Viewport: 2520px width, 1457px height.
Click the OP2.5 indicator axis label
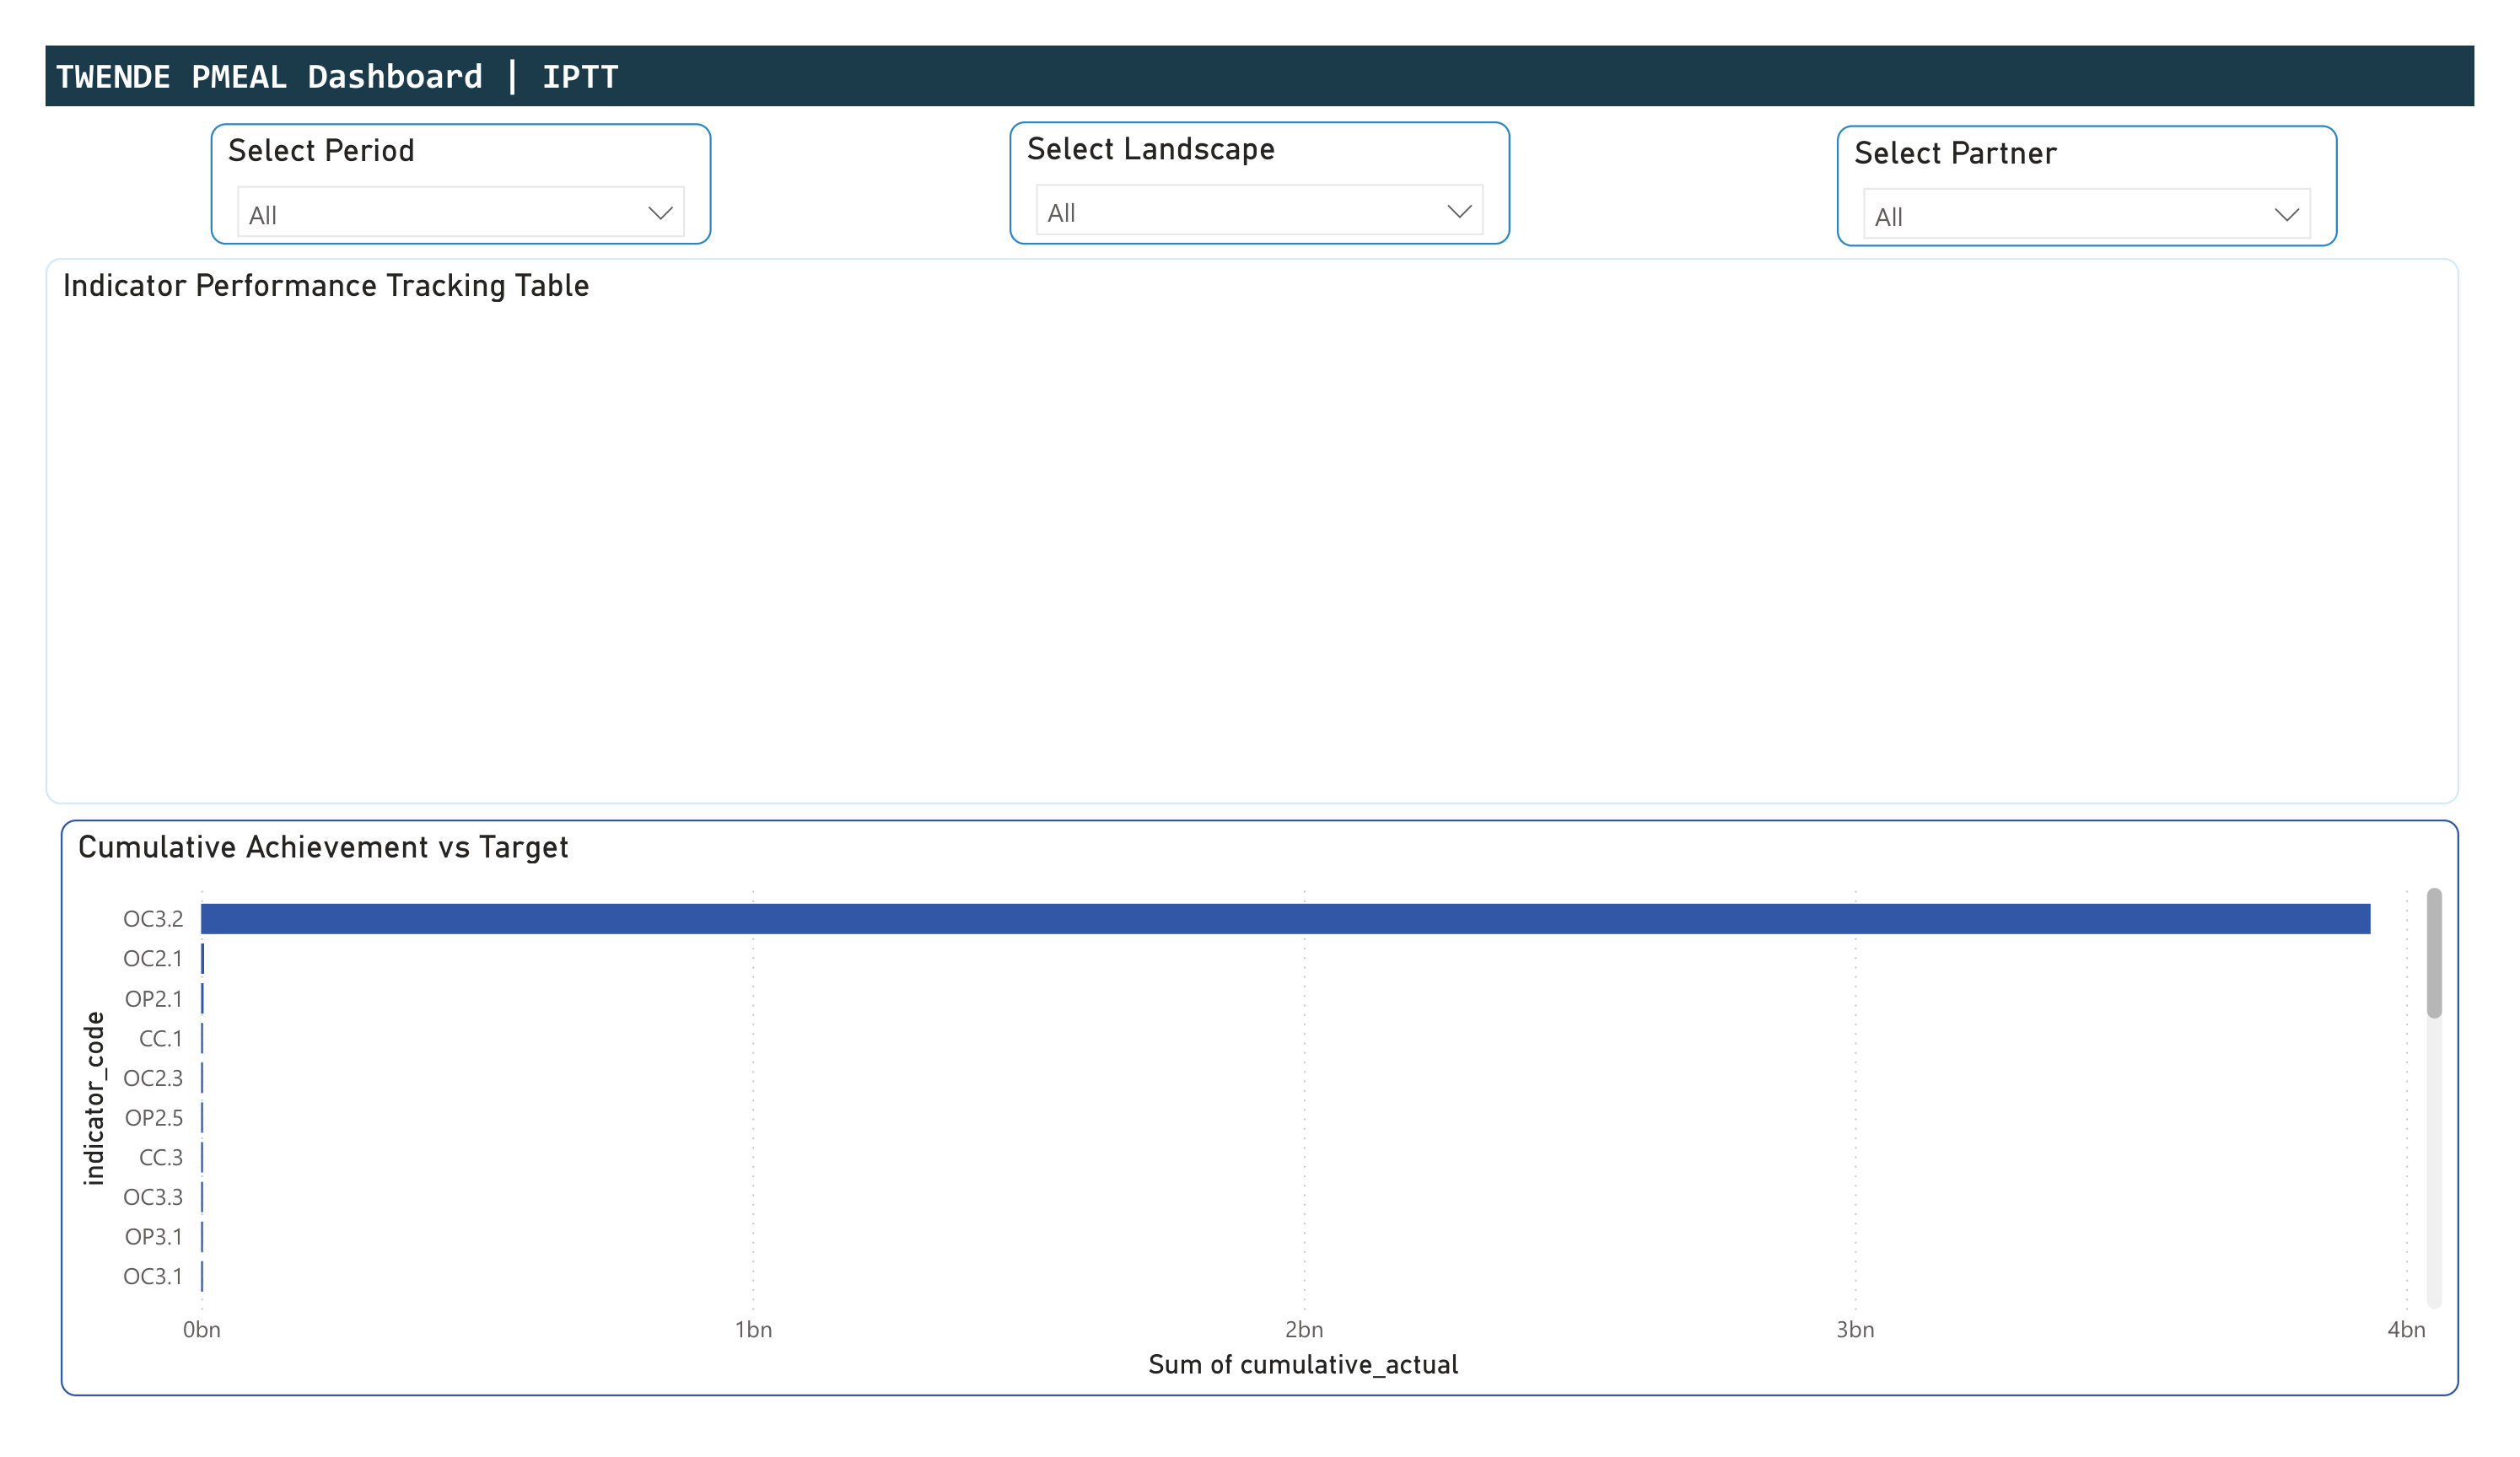pyautogui.click(x=153, y=1117)
